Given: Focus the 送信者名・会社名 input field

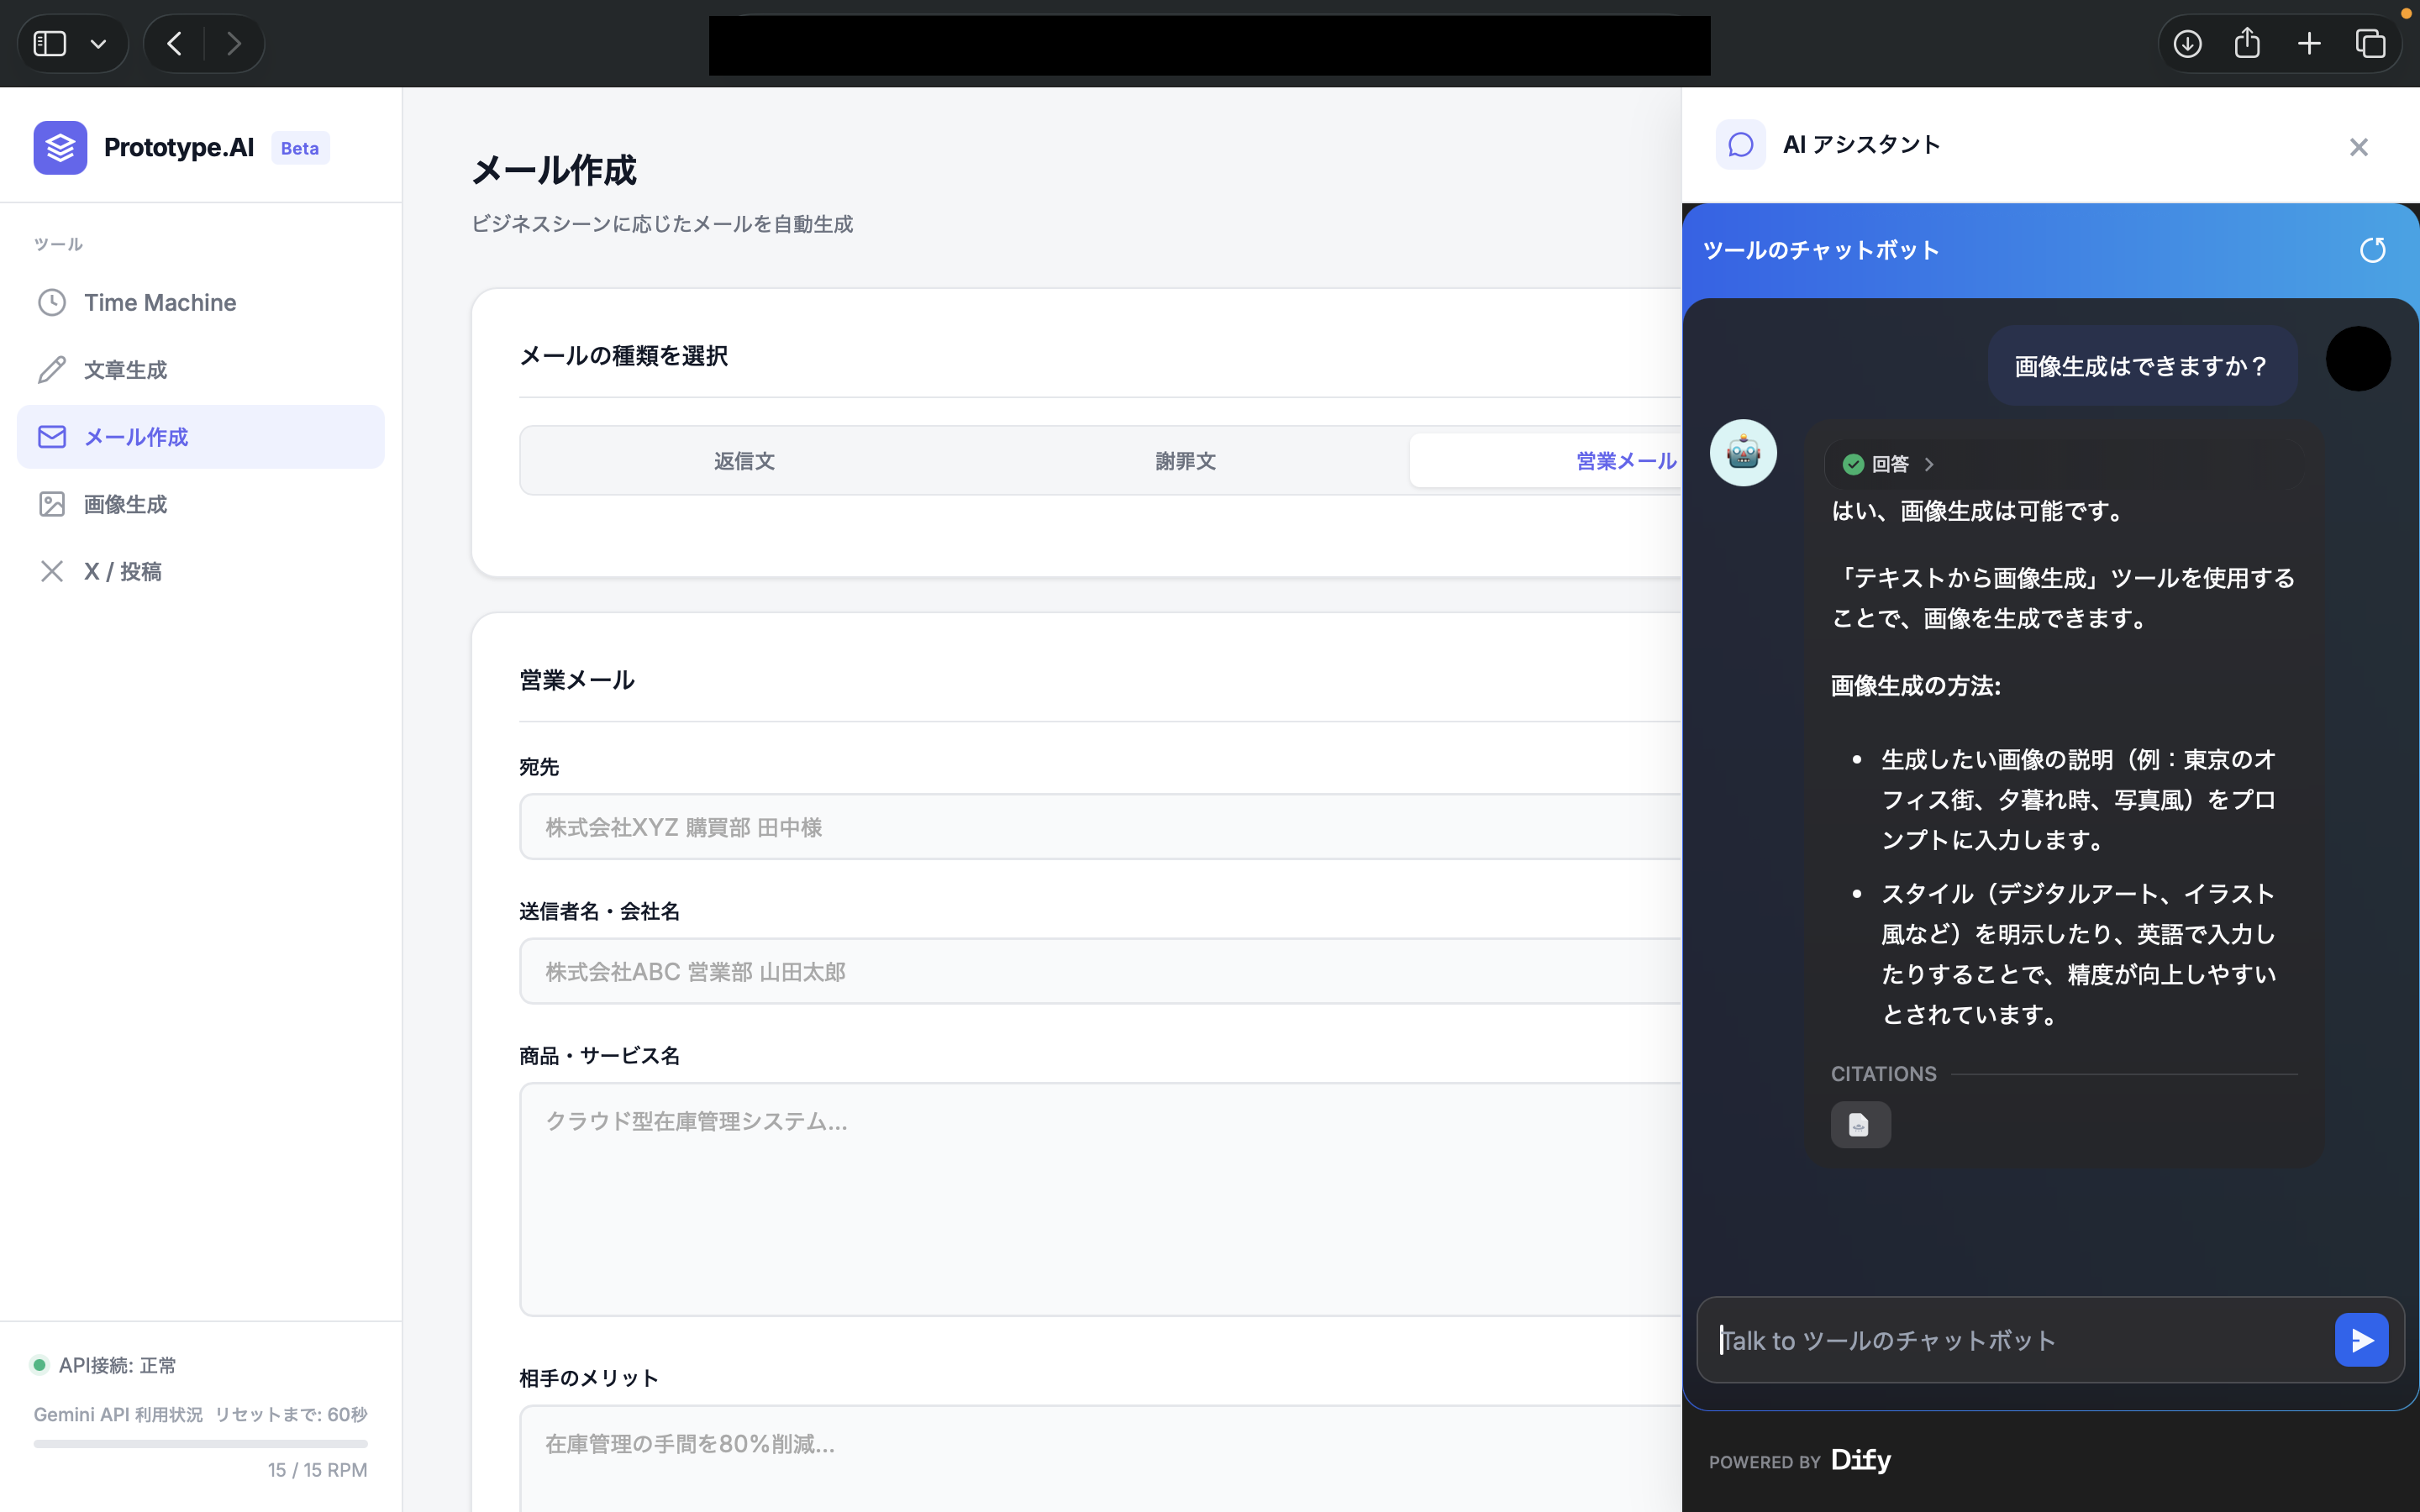Looking at the screenshot, I should (x=1100, y=971).
